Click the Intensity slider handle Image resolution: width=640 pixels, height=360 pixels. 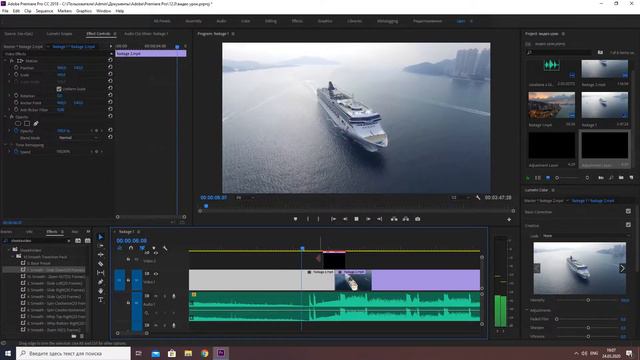pyautogui.click(x=588, y=300)
